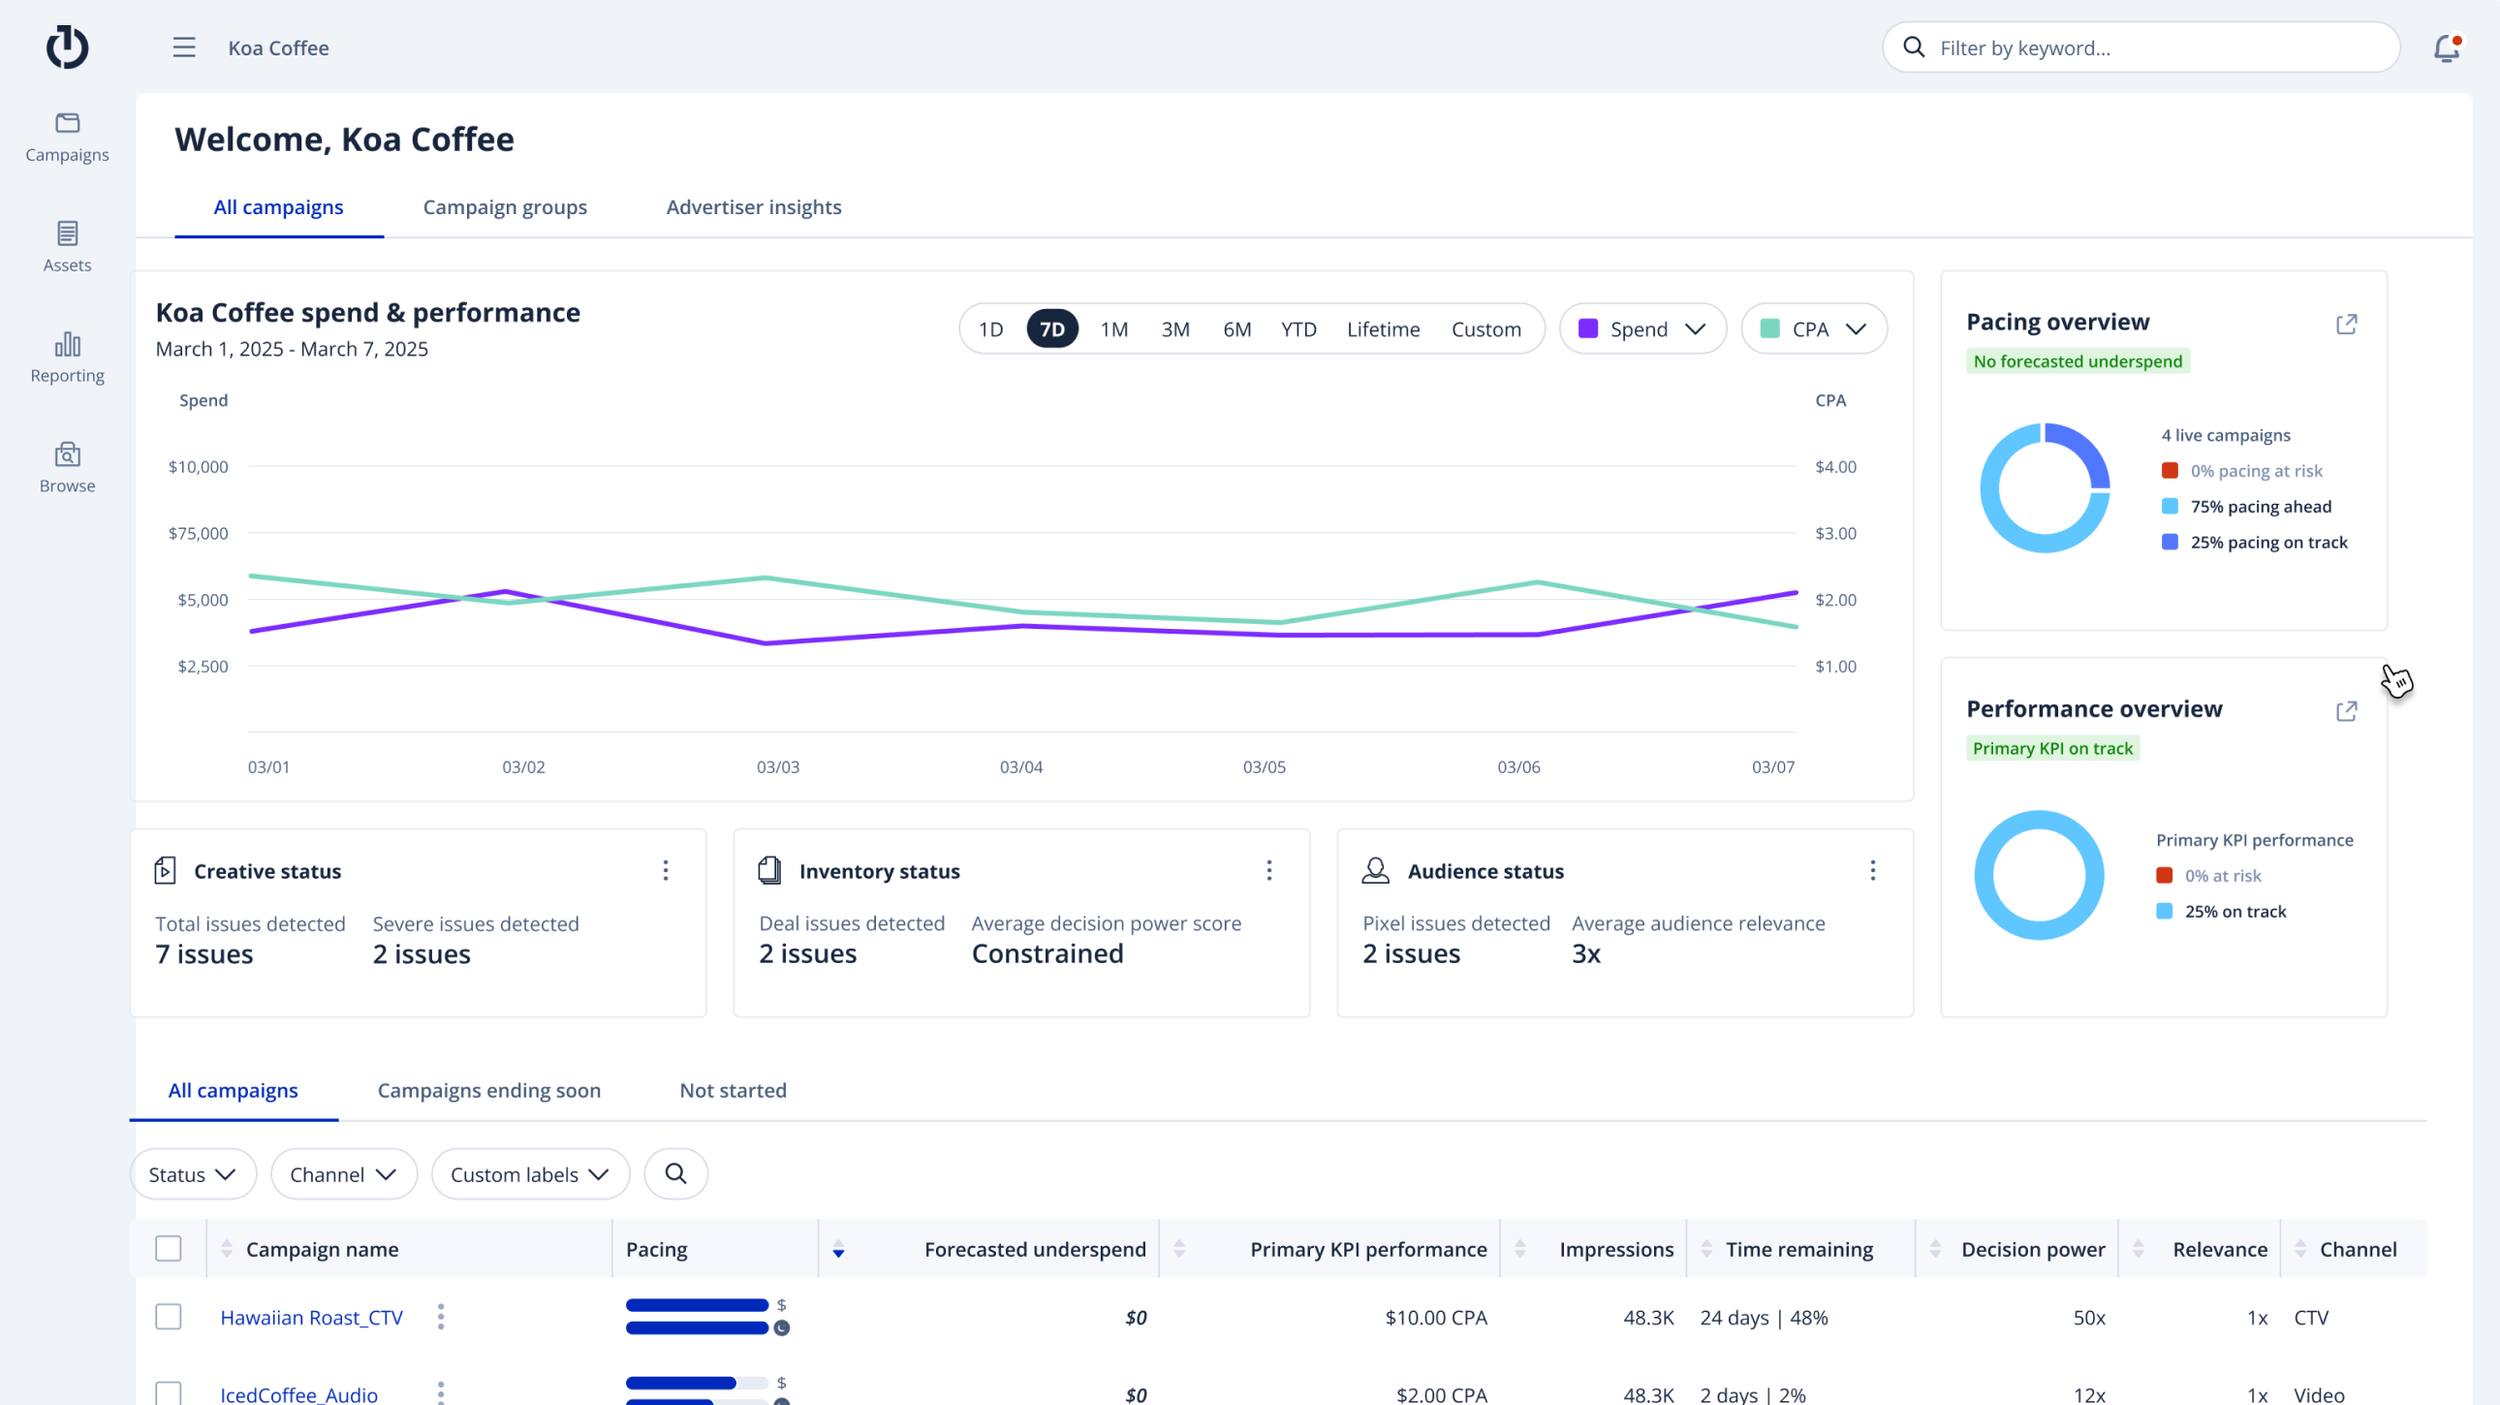Open the Hawaiian Roast_CTV campaign link

click(311, 1317)
